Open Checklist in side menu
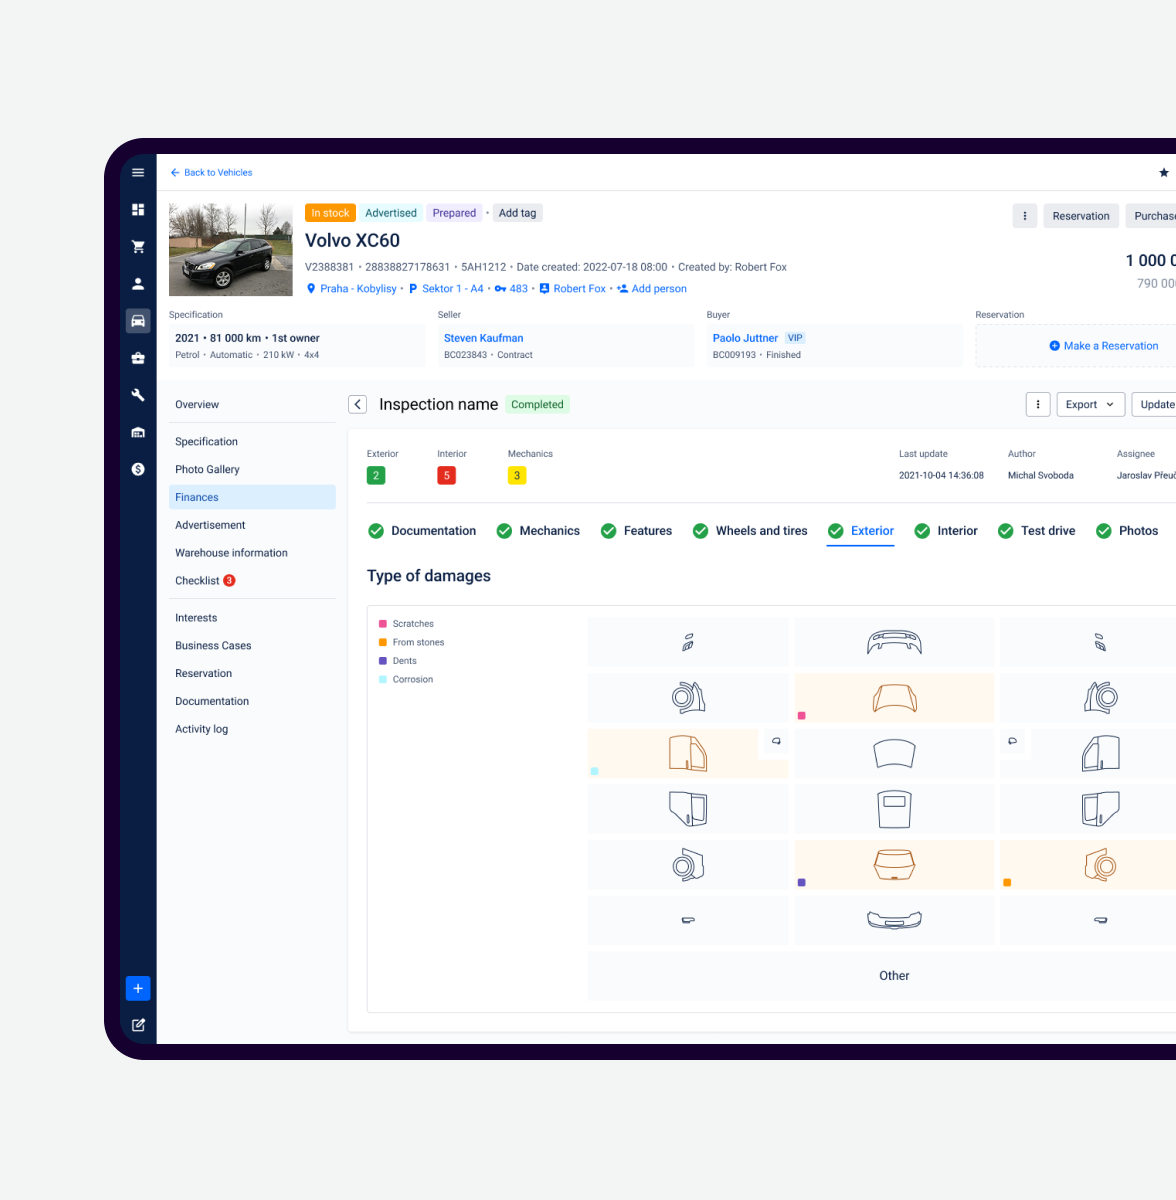Viewport: 1176px width, 1200px height. pos(252,581)
